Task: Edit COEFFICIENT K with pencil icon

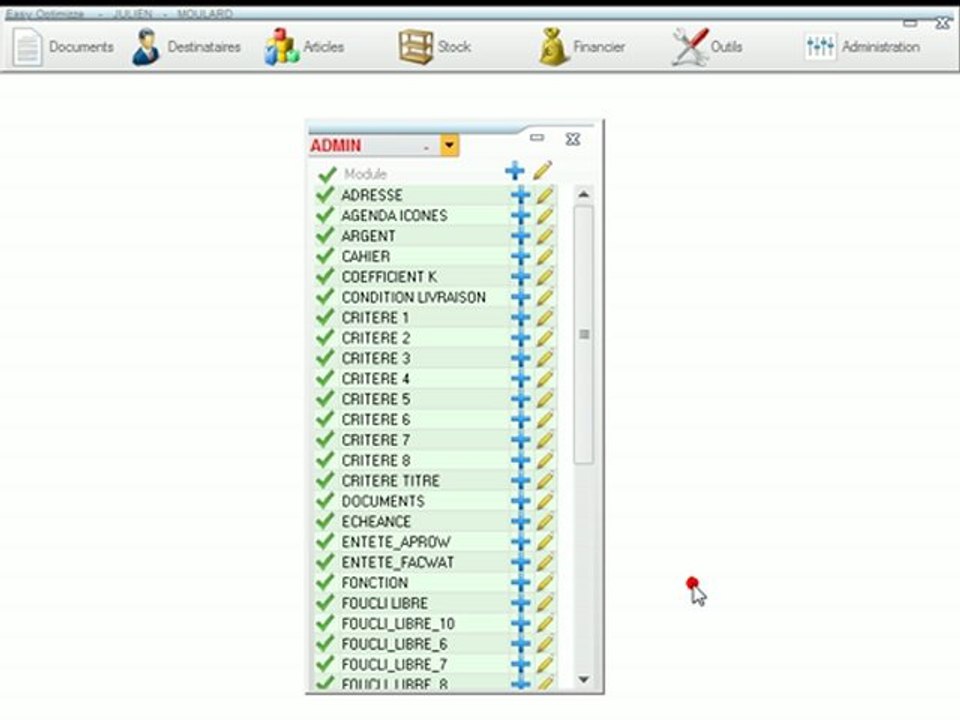Action: [544, 277]
